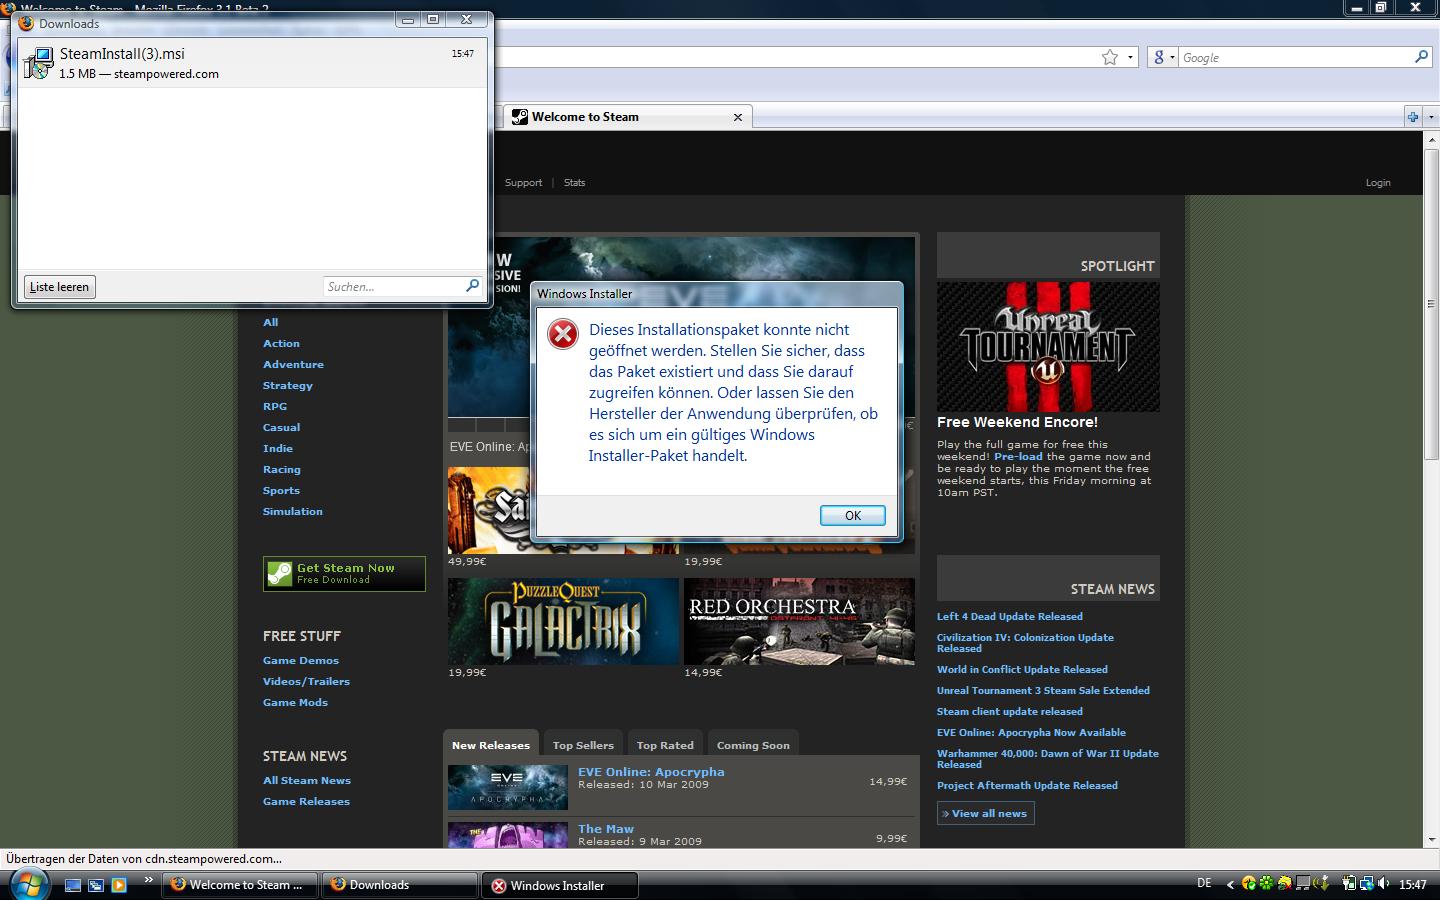Screen dimensions: 1440x900
Task: Switch to Welcome to Steam taskbar button
Action: (x=241, y=885)
